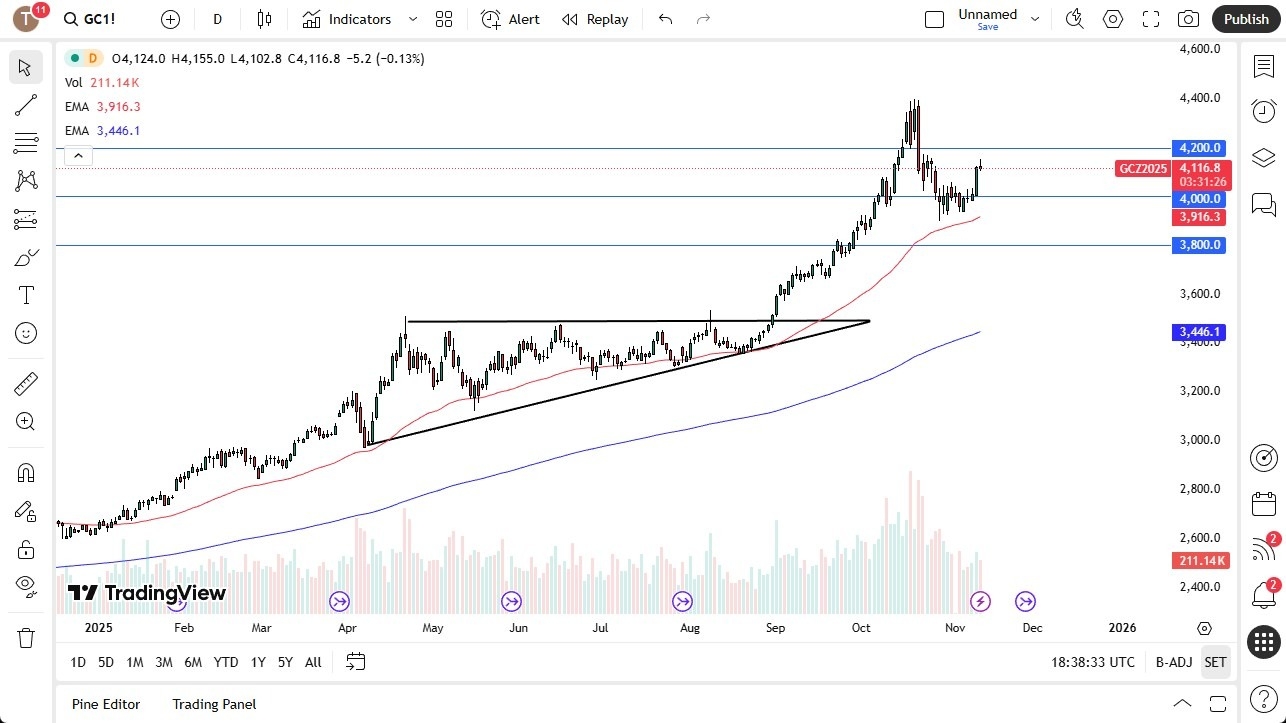Open the Trading Panel tab
The width and height of the screenshot is (1286, 723).
tap(213, 704)
